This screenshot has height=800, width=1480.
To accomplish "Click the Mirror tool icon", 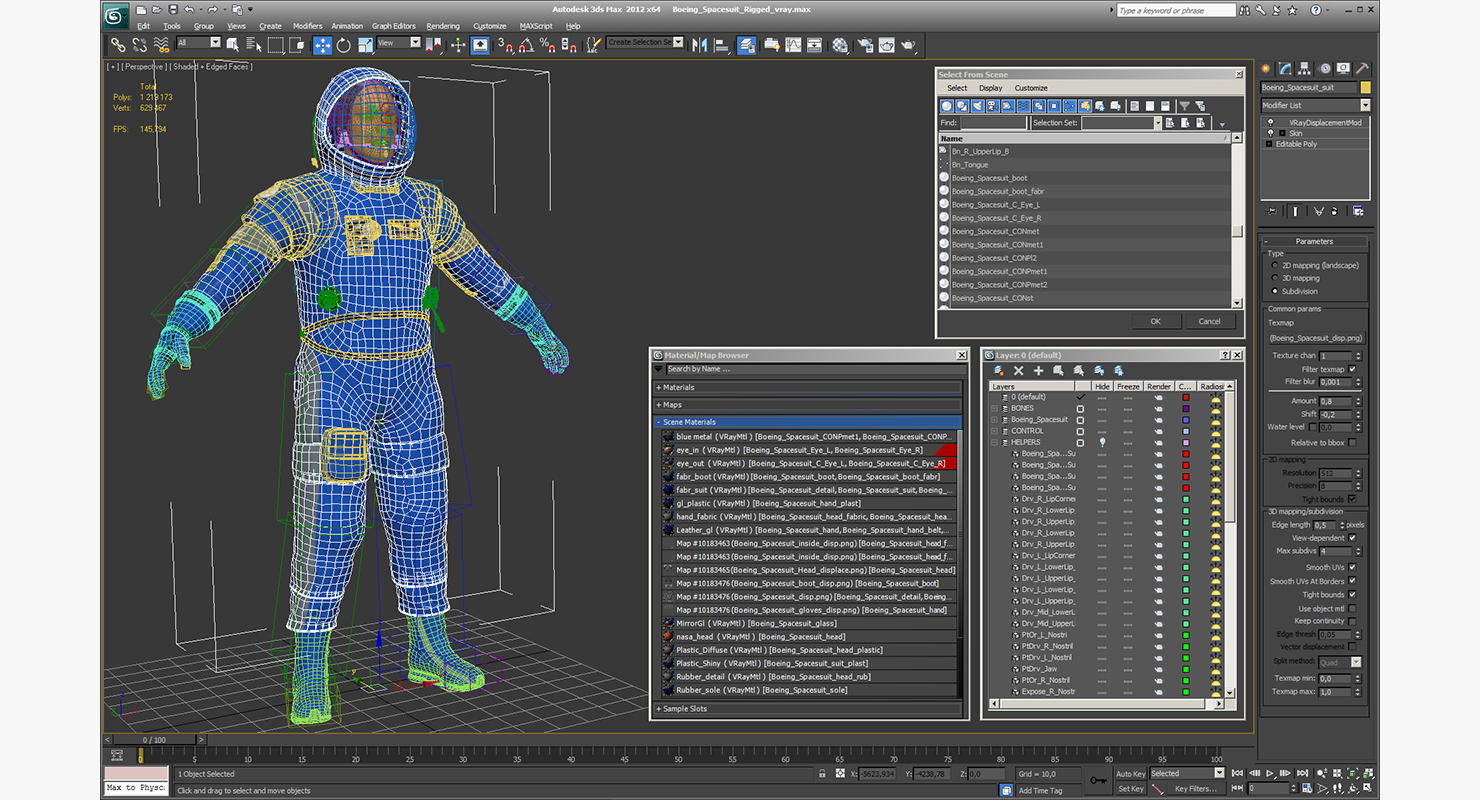I will (x=699, y=44).
